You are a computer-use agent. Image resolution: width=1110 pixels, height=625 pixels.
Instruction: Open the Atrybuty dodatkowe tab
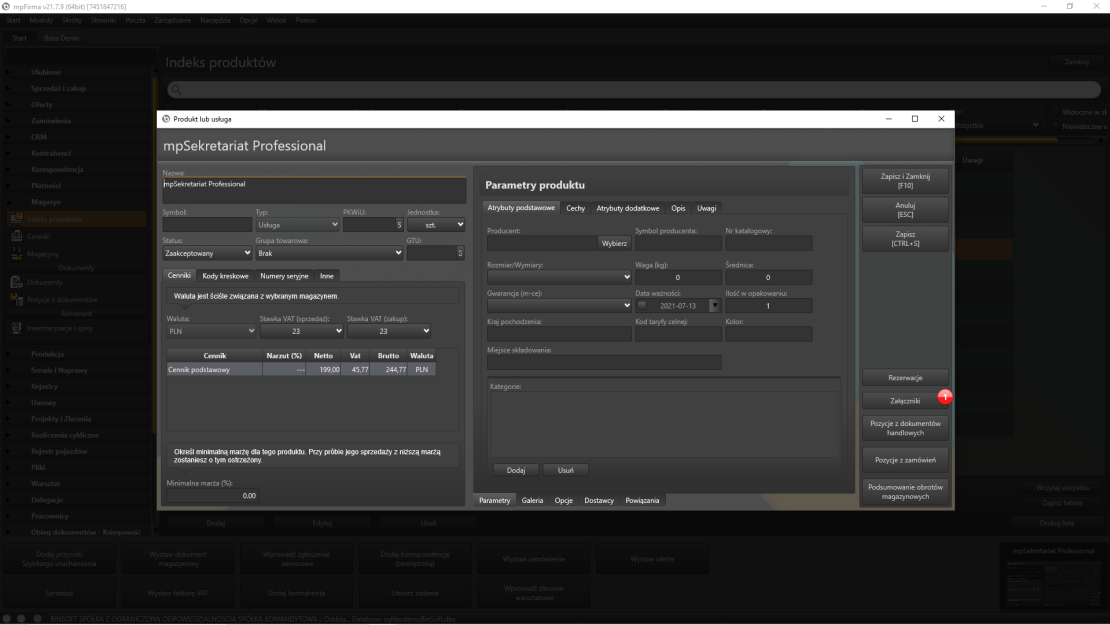[627, 208]
